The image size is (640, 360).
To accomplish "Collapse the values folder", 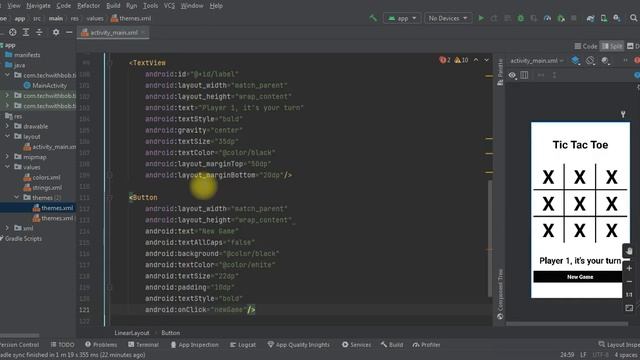I will coord(7,167).
